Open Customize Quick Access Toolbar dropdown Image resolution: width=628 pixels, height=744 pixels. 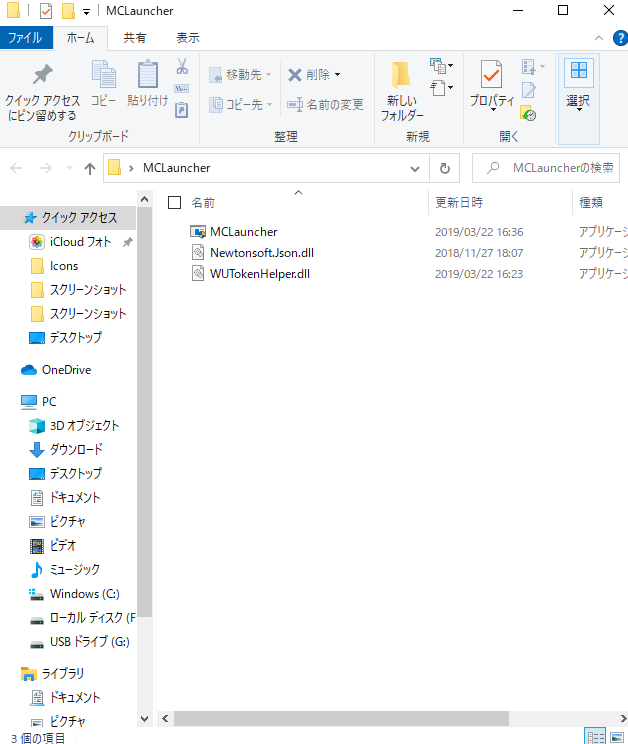coord(86,12)
